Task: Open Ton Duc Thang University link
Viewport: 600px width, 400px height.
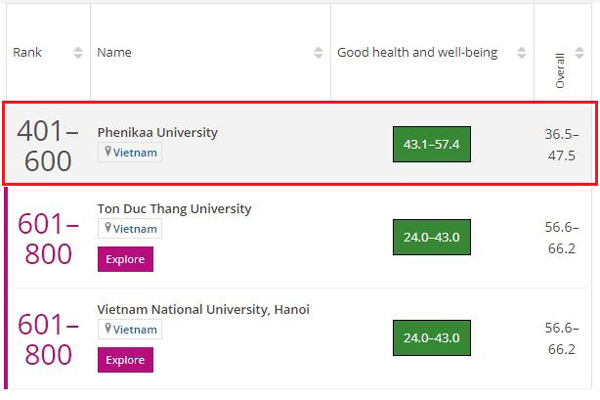Action: [174, 209]
